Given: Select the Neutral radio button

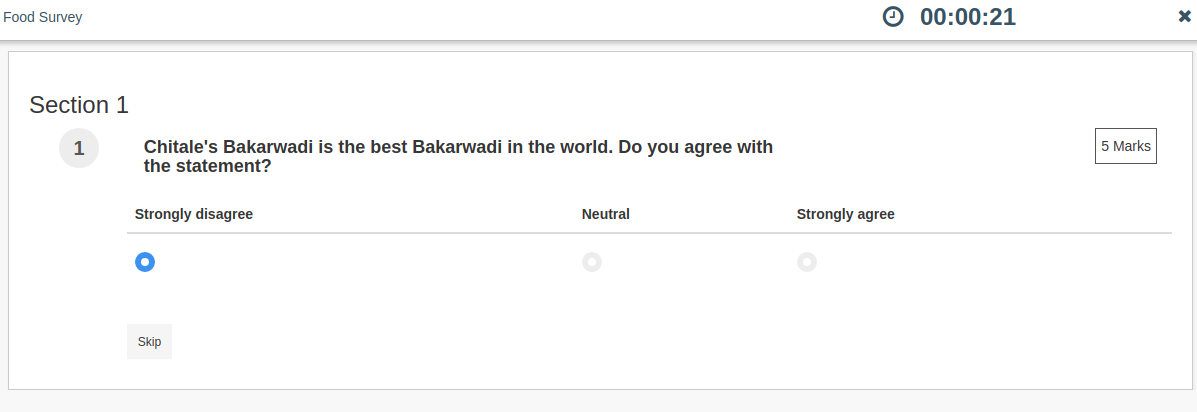Looking at the screenshot, I should click(592, 262).
